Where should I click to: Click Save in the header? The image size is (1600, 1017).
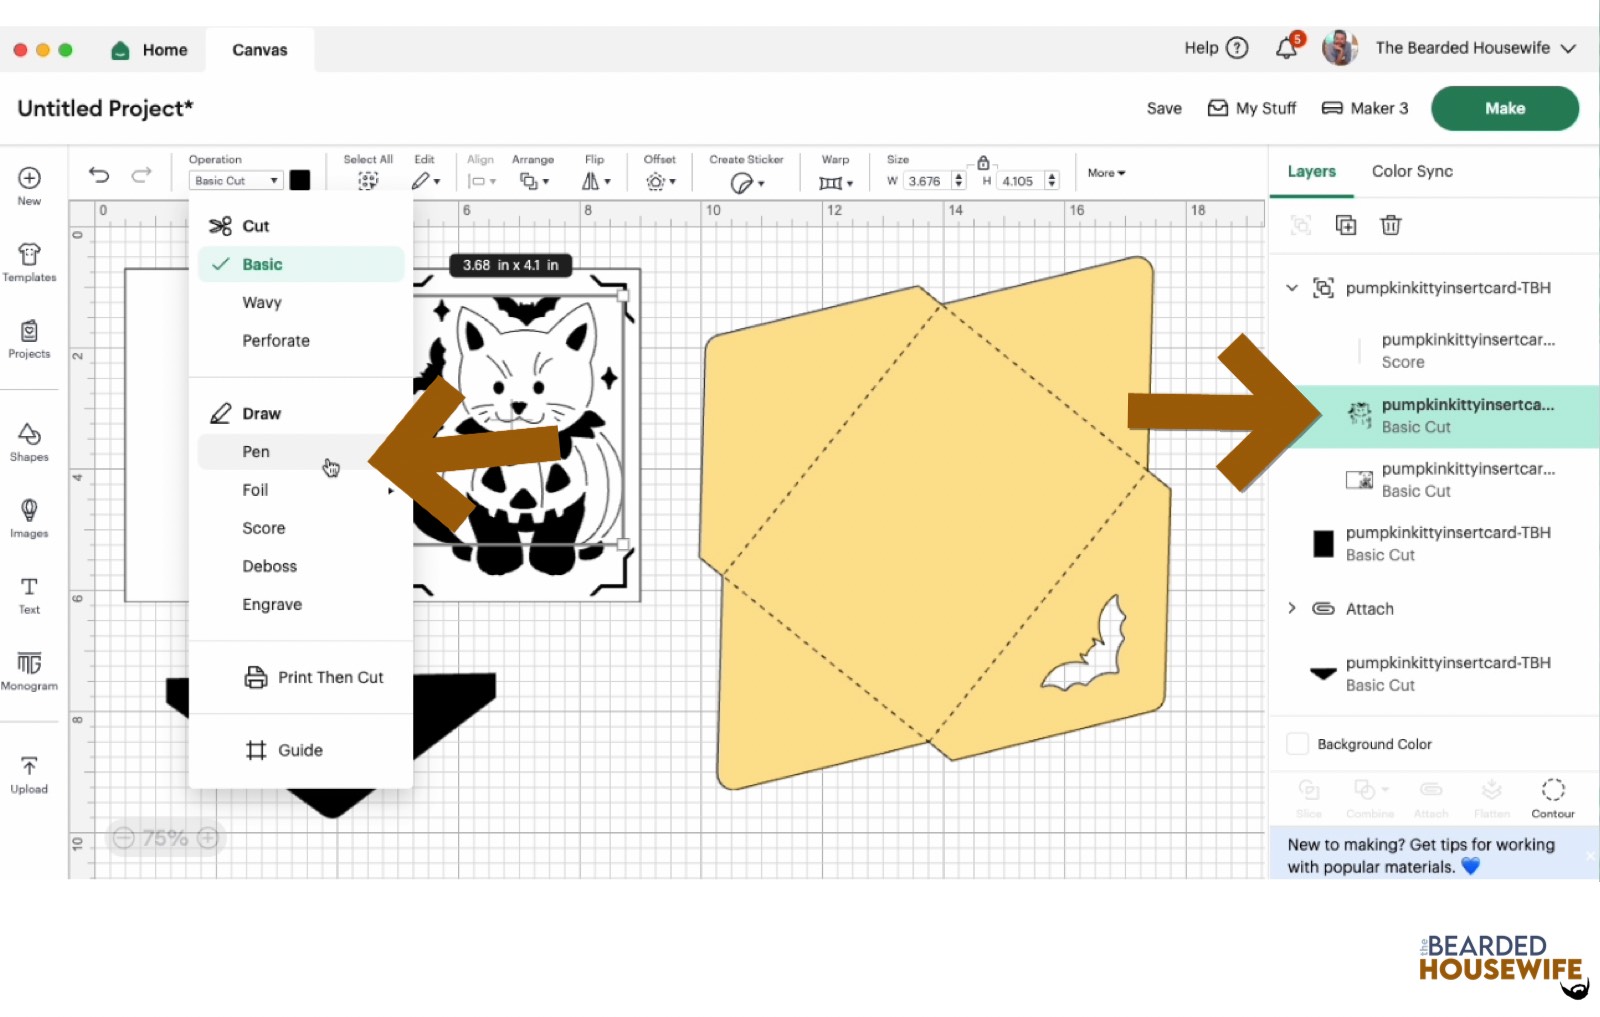(x=1164, y=108)
